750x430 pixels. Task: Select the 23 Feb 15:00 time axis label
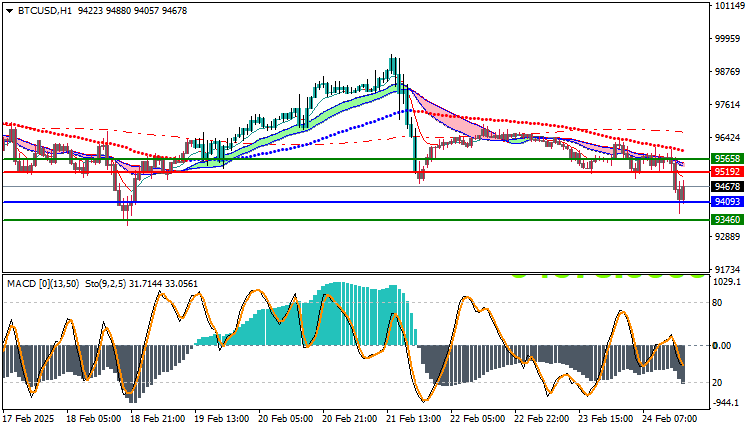(x=606, y=419)
